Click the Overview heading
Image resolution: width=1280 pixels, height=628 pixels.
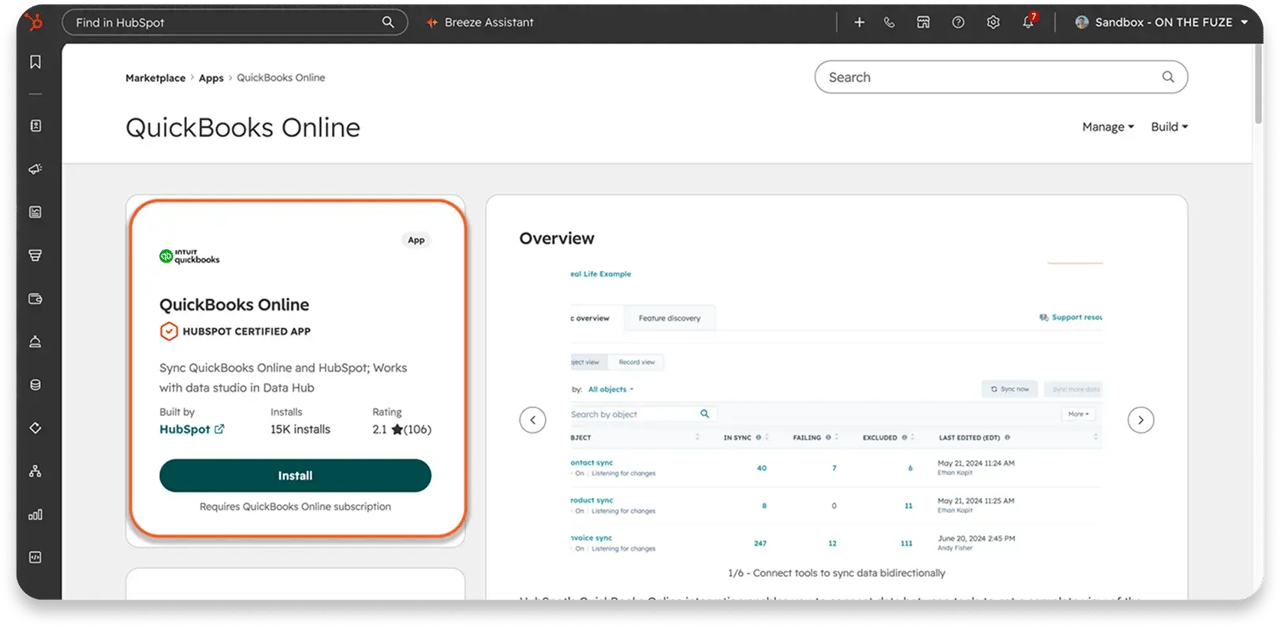(557, 238)
